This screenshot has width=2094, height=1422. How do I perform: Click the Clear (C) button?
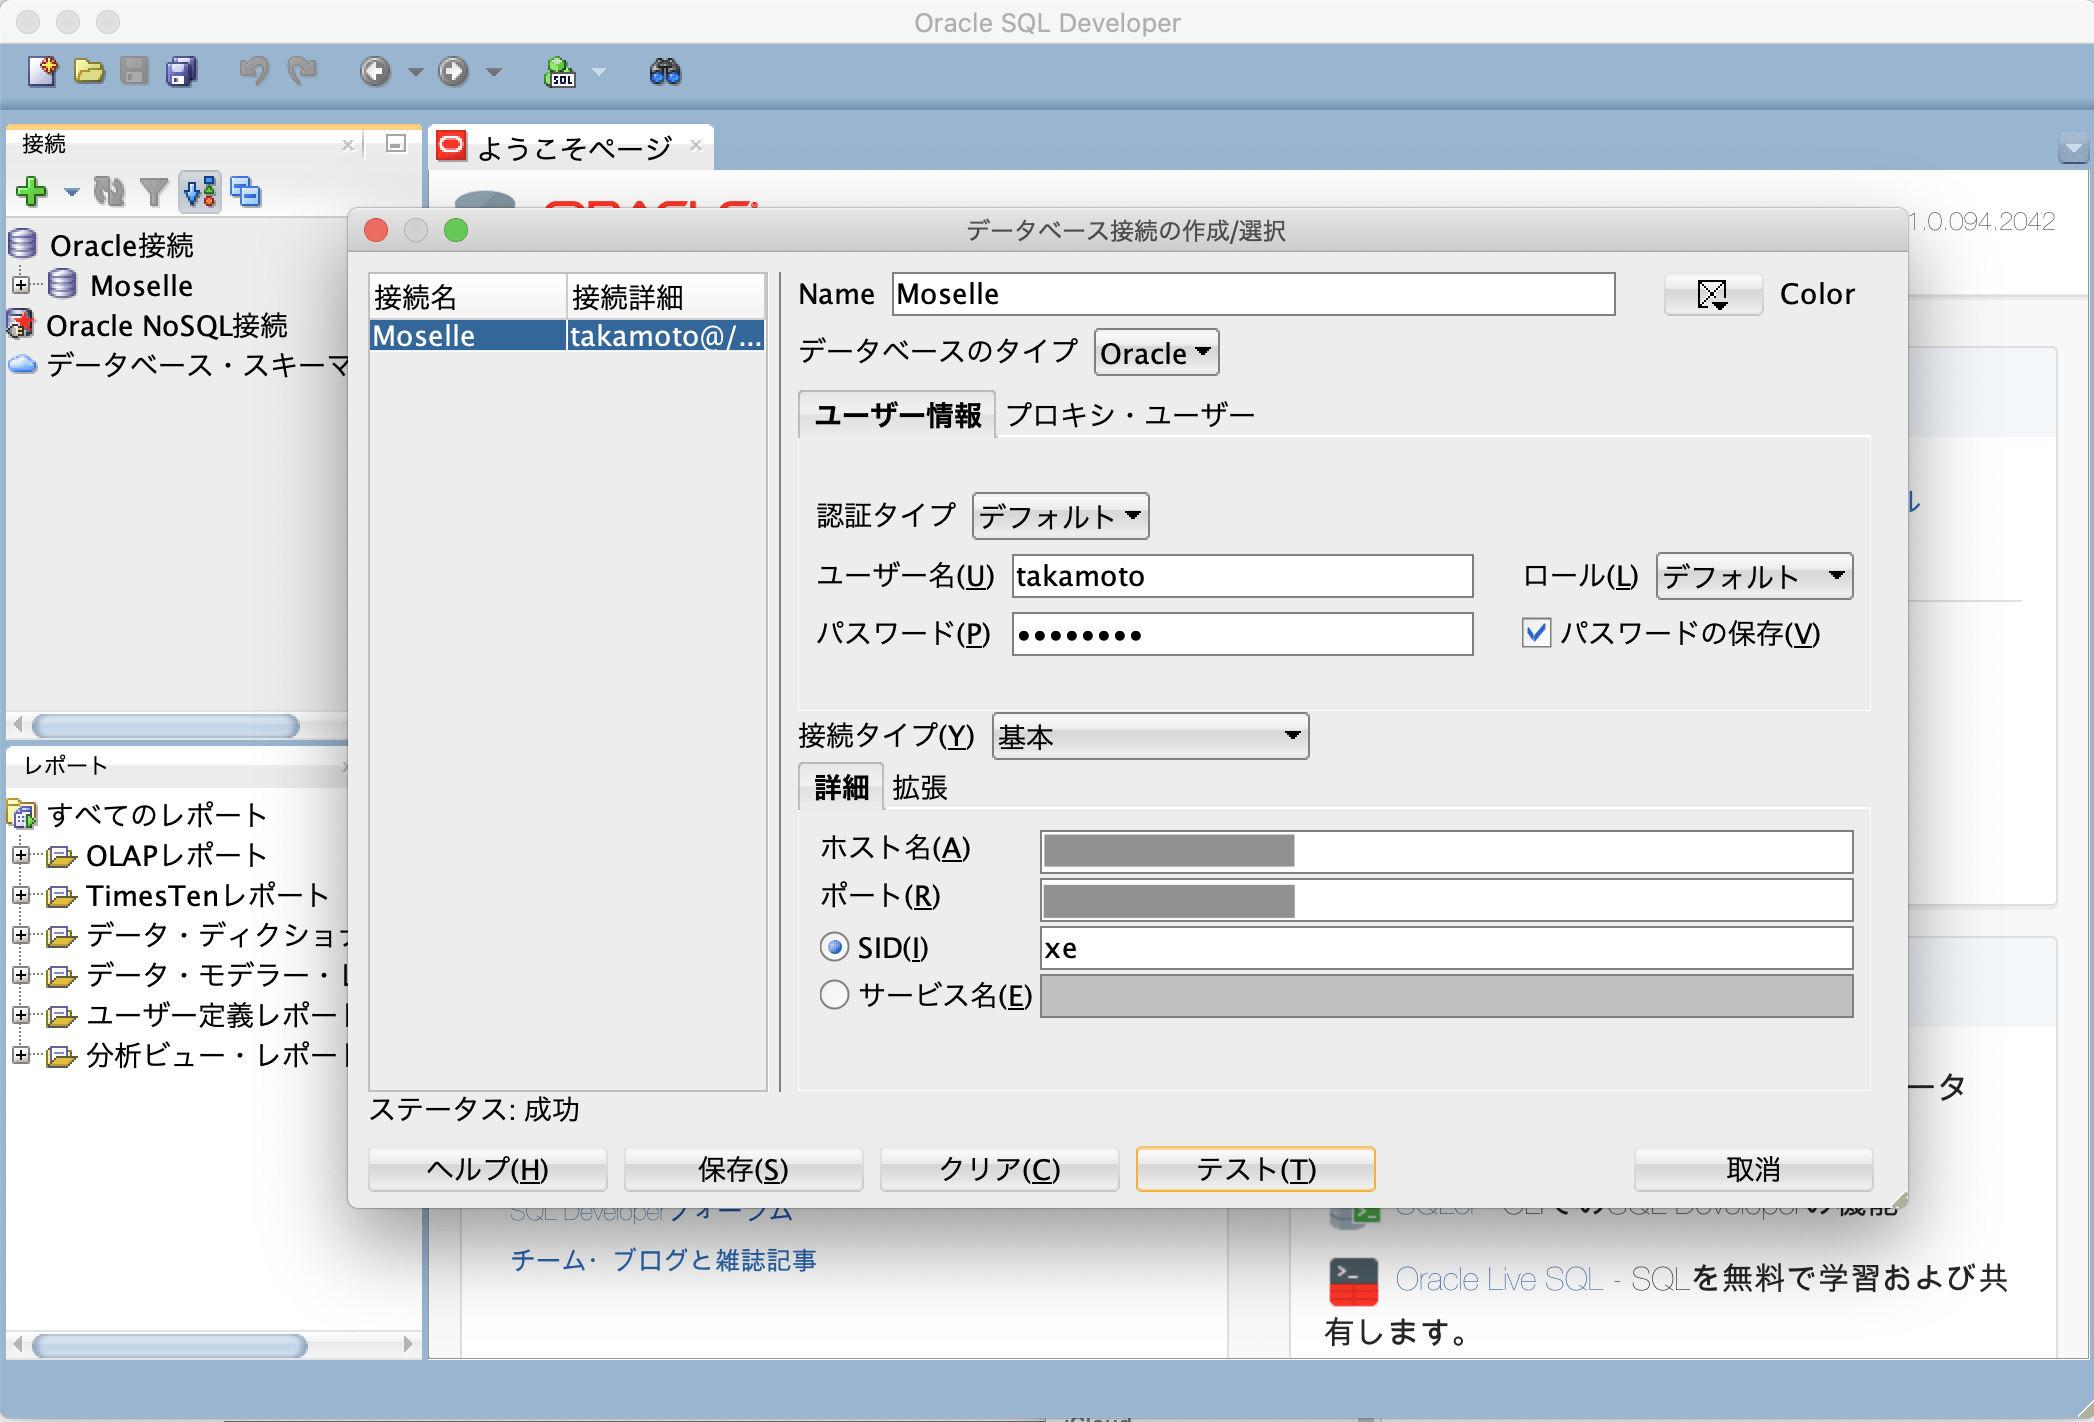(x=1000, y=1169)
